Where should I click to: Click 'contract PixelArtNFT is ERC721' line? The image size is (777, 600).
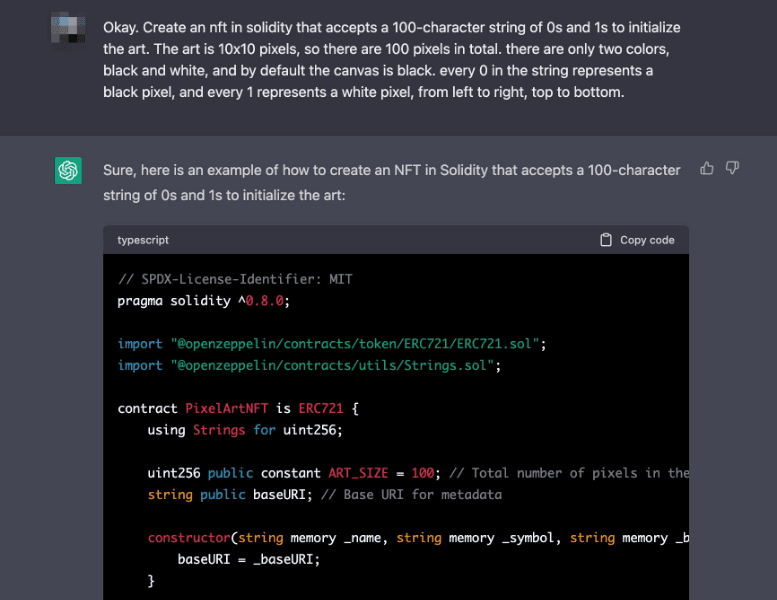238,408
